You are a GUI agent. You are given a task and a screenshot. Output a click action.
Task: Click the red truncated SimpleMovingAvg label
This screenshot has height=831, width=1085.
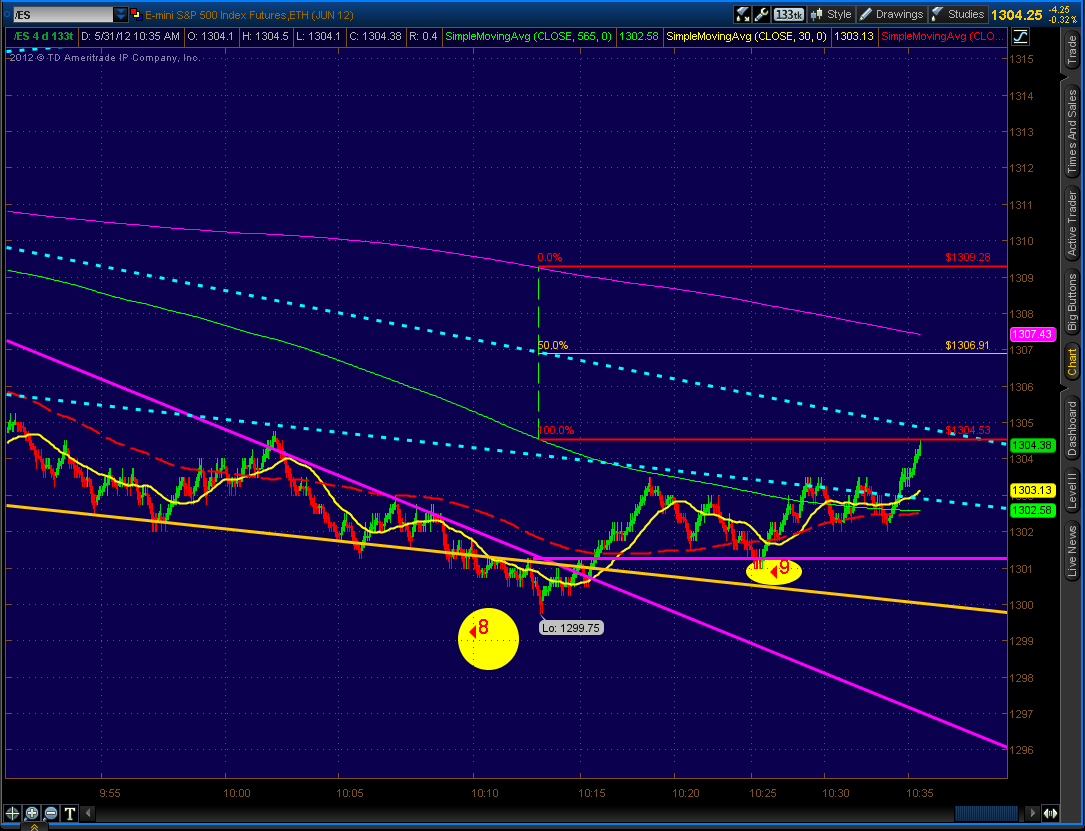[943, 36]
